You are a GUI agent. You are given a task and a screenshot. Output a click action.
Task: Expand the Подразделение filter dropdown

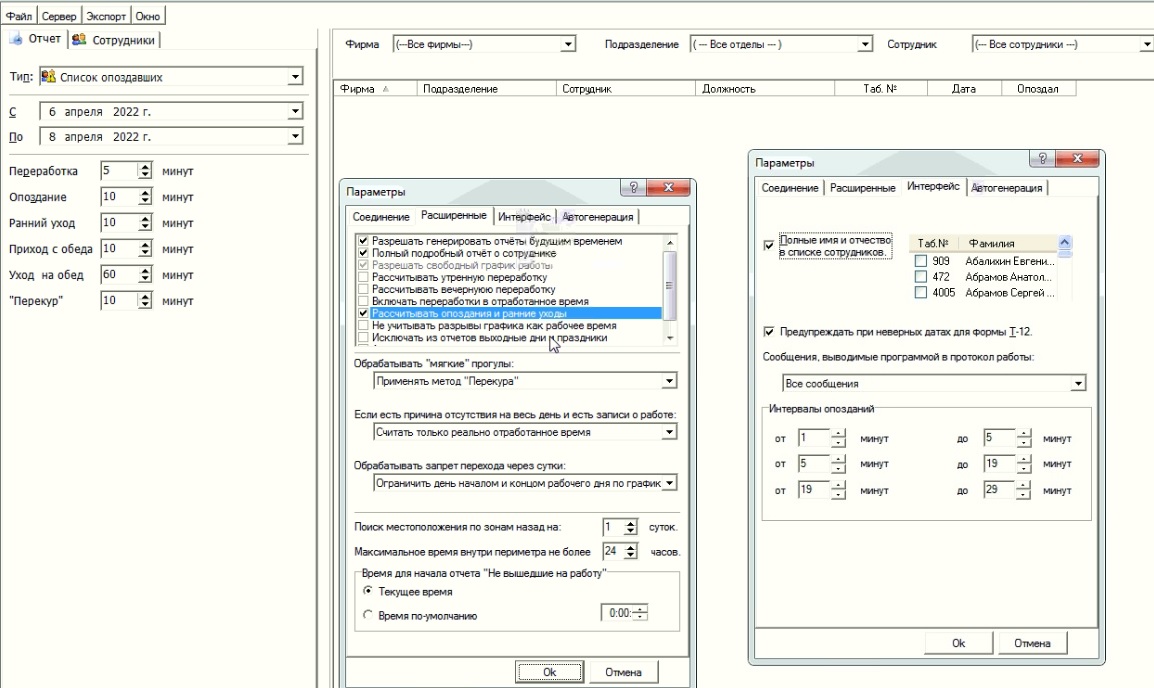tap(865, 44)
